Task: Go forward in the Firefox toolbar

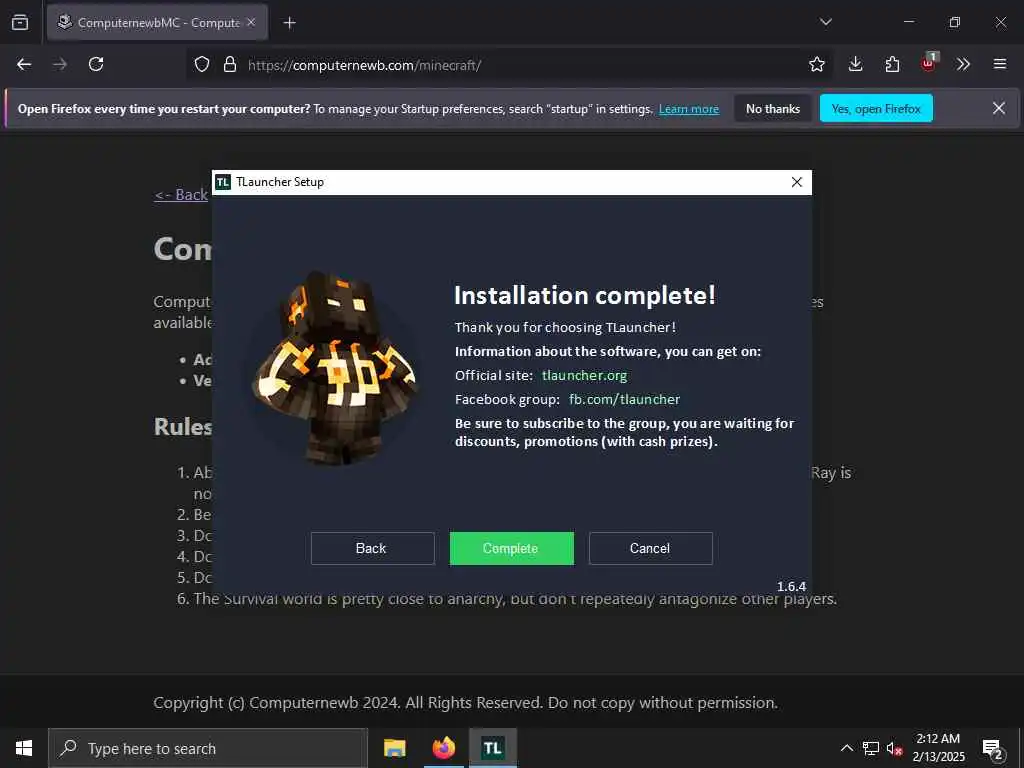Action: (x=59, y=64)
